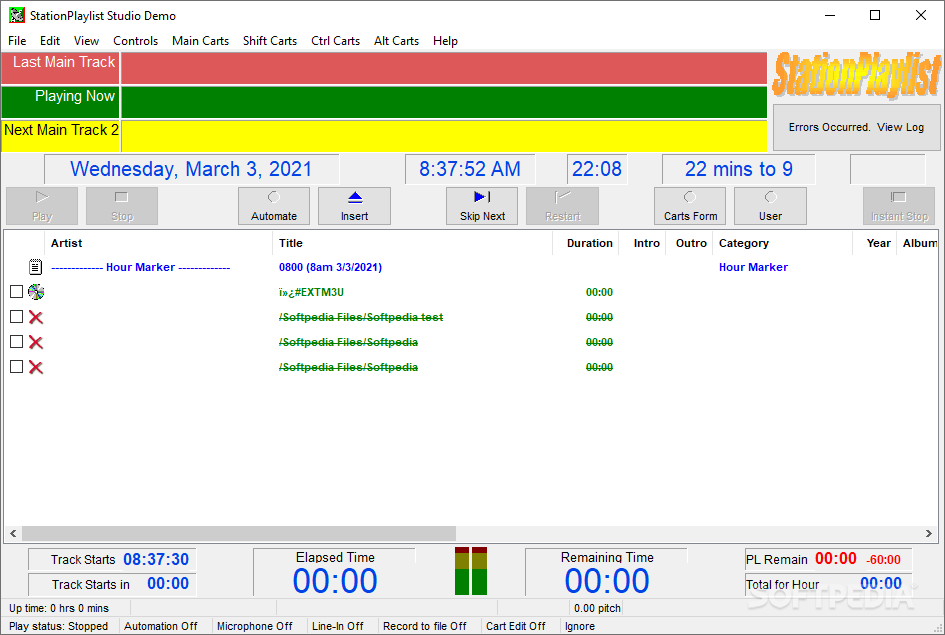The height and width of the screenshot is (635, 945).
Task: Click the Next Main Track 2 yellow bar
Action: [x=444, y=136]
